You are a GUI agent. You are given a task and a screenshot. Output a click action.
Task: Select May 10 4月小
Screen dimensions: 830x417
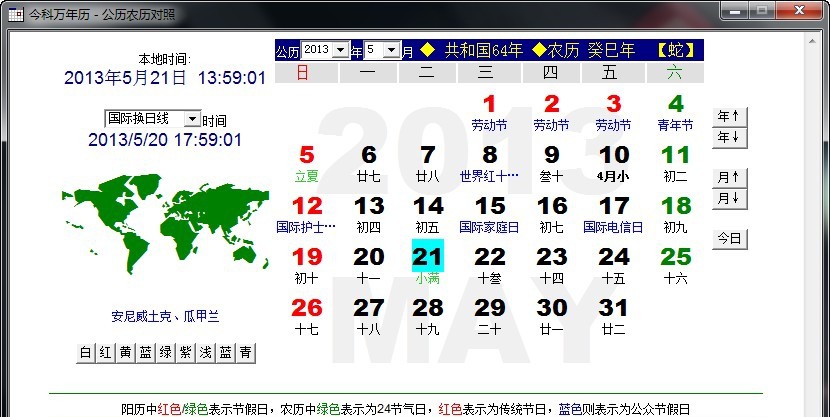coord(613,164)
